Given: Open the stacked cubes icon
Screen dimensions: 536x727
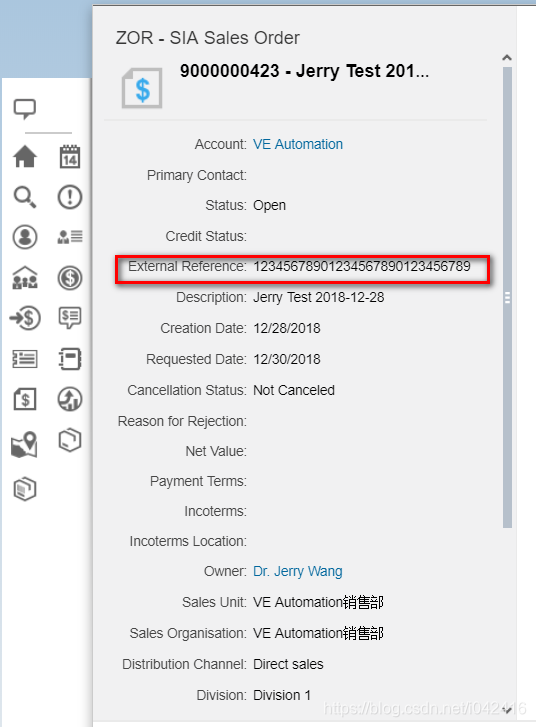Looking at the screenshot, I should [25, 489].
